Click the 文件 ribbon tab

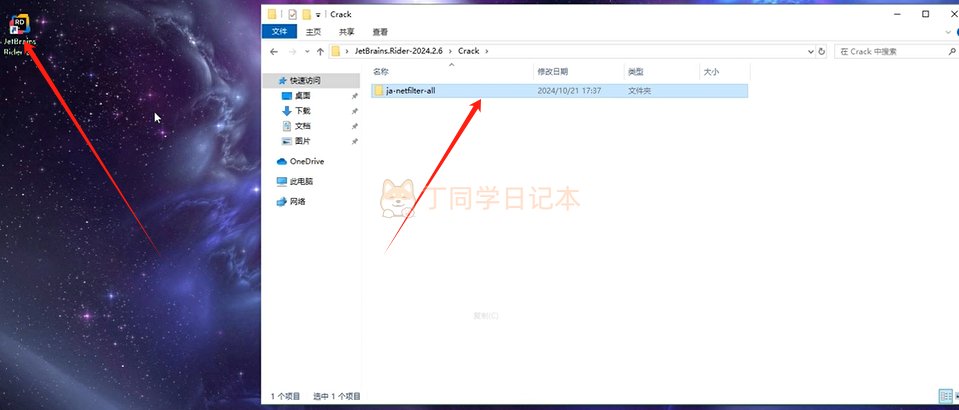click(x=280, y=32)
